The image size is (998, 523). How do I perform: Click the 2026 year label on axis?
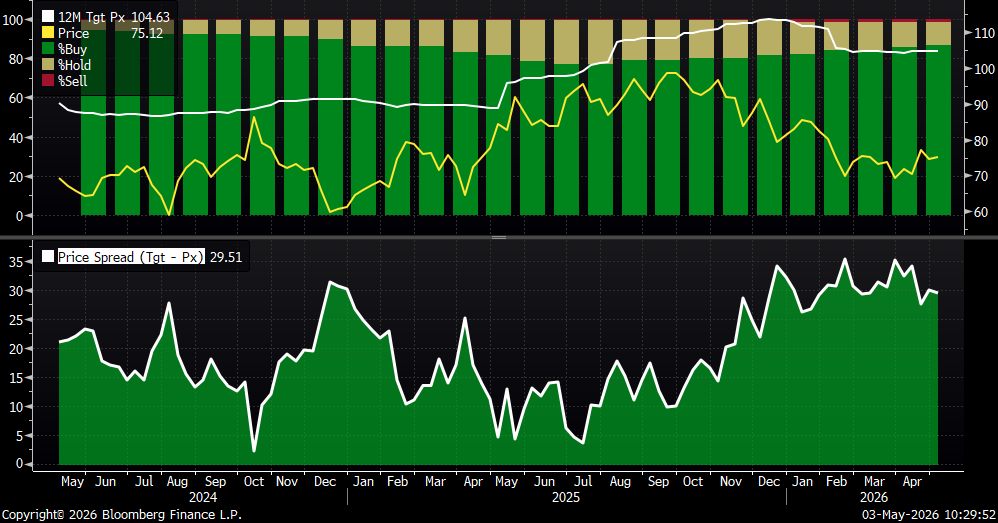[873, 498]
